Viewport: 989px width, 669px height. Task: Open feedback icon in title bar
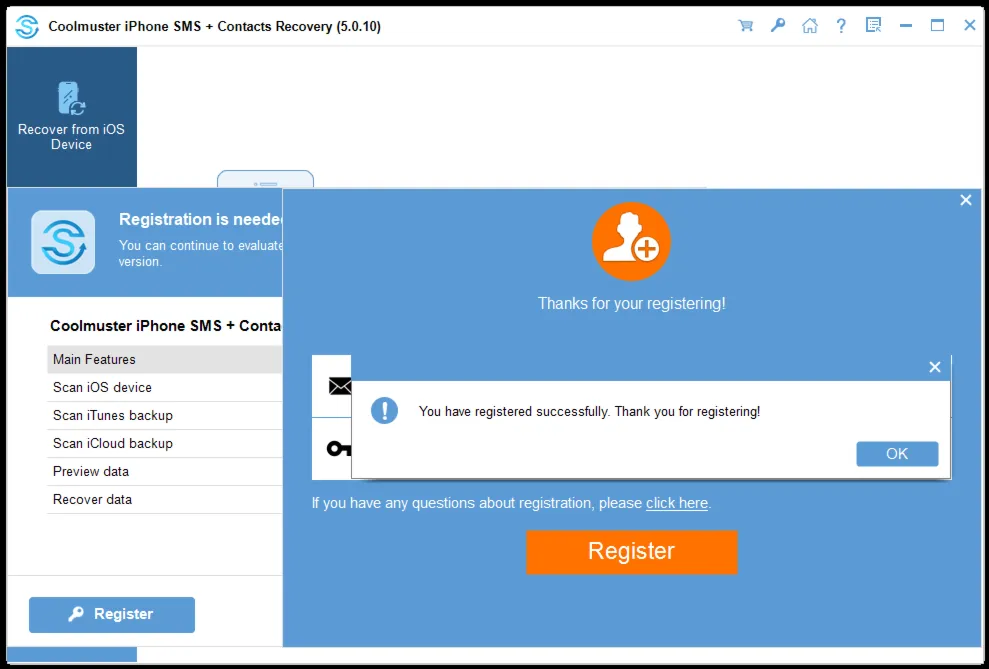[874, 26]
